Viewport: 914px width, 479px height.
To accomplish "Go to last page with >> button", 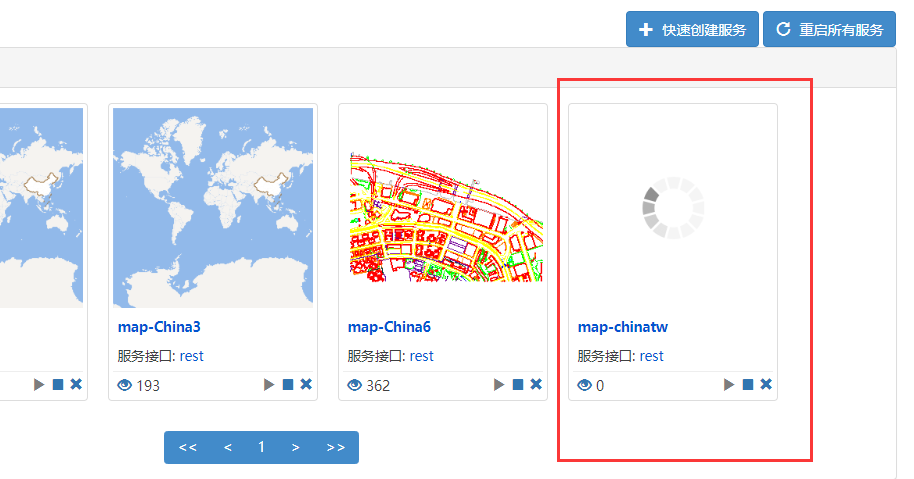I will (336, 448).
